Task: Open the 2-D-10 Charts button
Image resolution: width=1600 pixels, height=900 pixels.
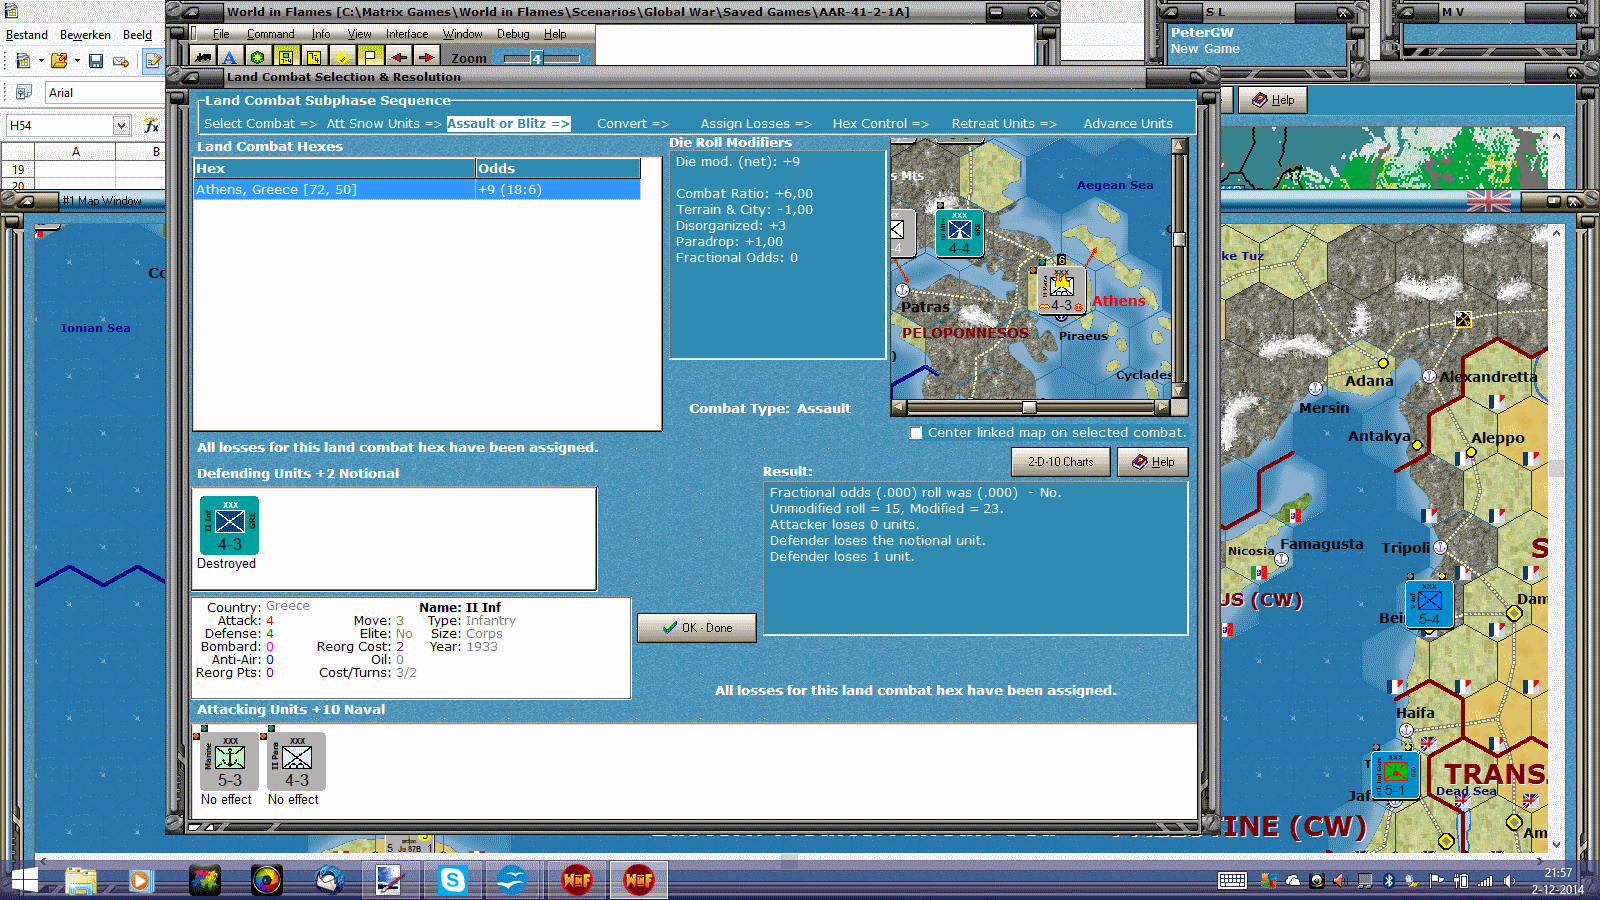Action: [1061, 462]
